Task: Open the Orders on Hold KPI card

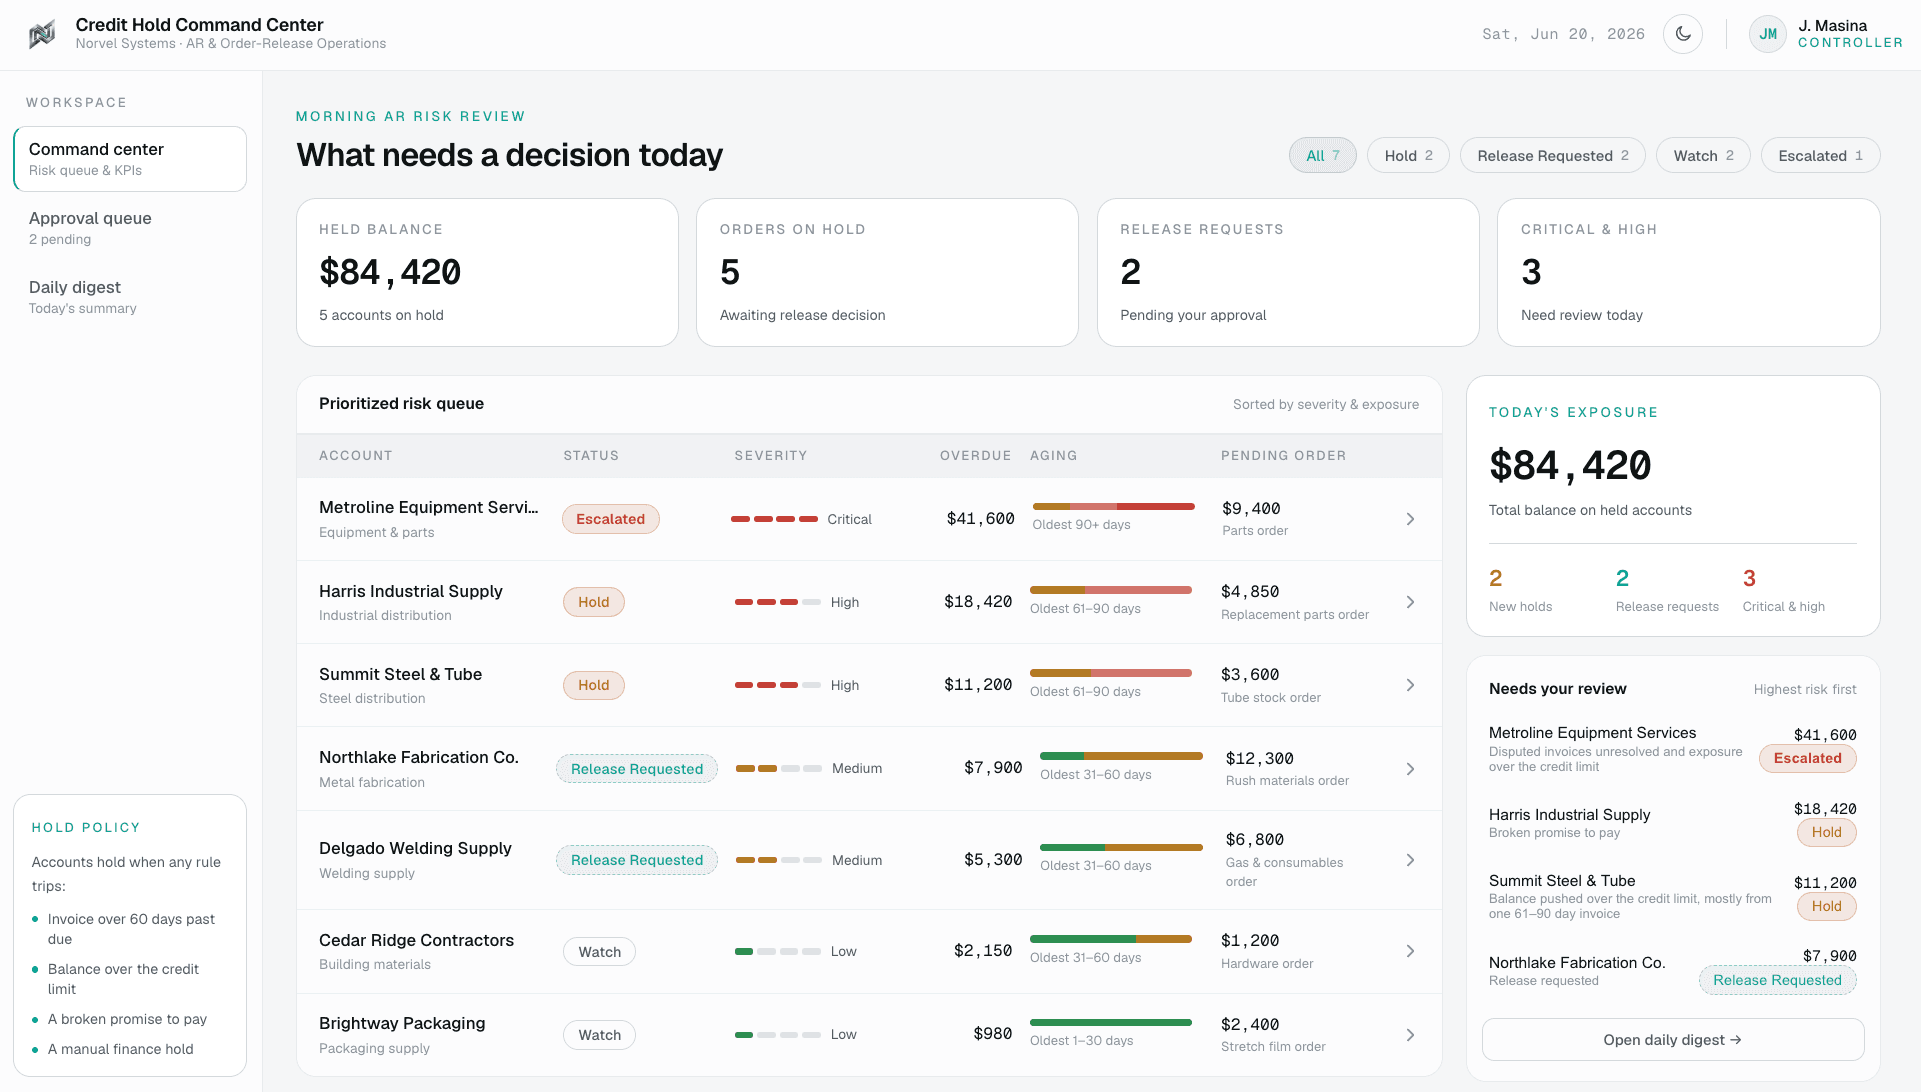Action: tap(887, 272)
